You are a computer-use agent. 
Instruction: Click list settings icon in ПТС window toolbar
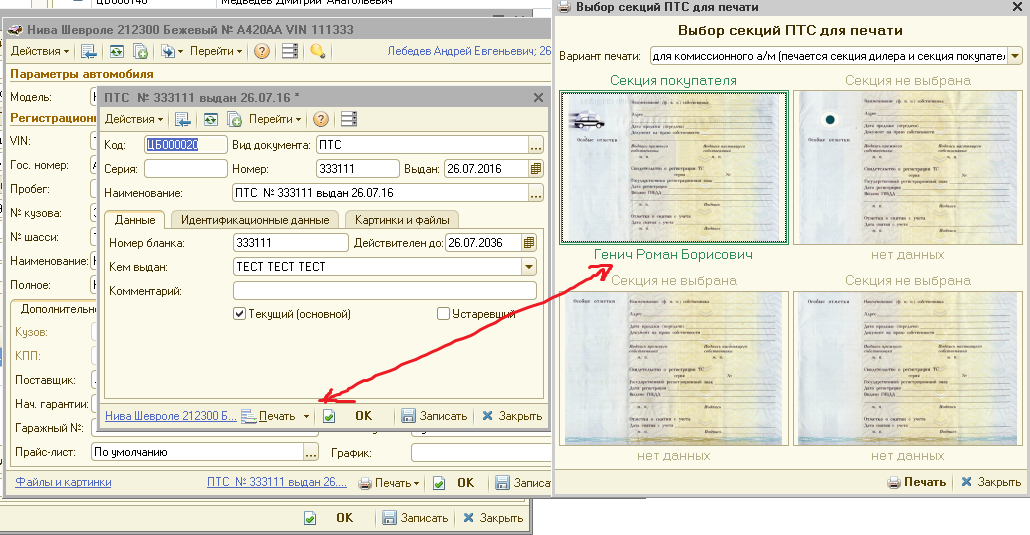point(349,119)
